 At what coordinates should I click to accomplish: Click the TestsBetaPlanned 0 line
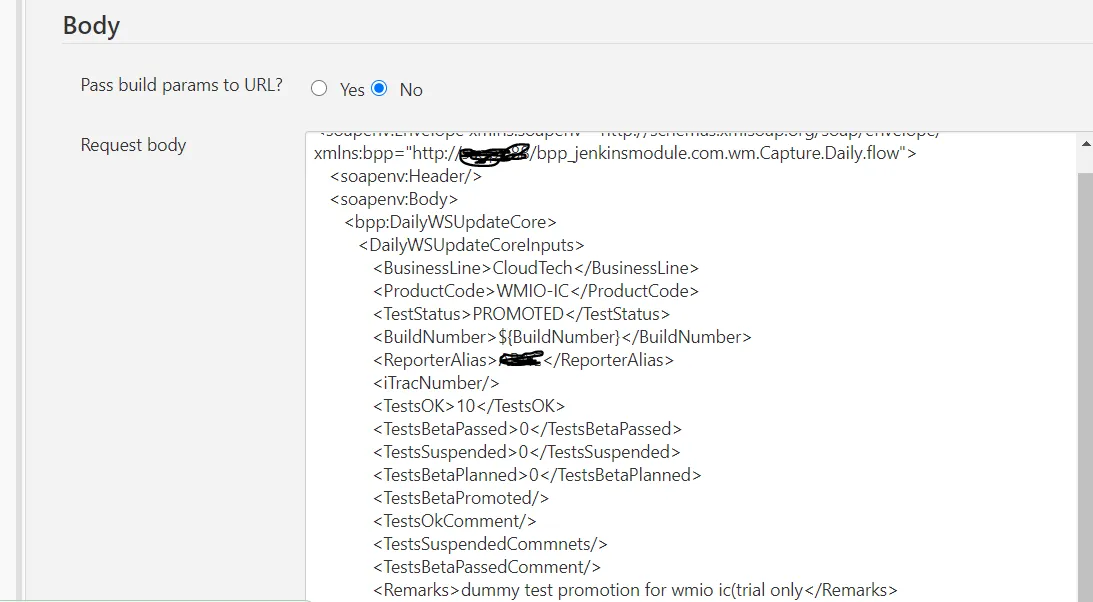coord(537,475)
